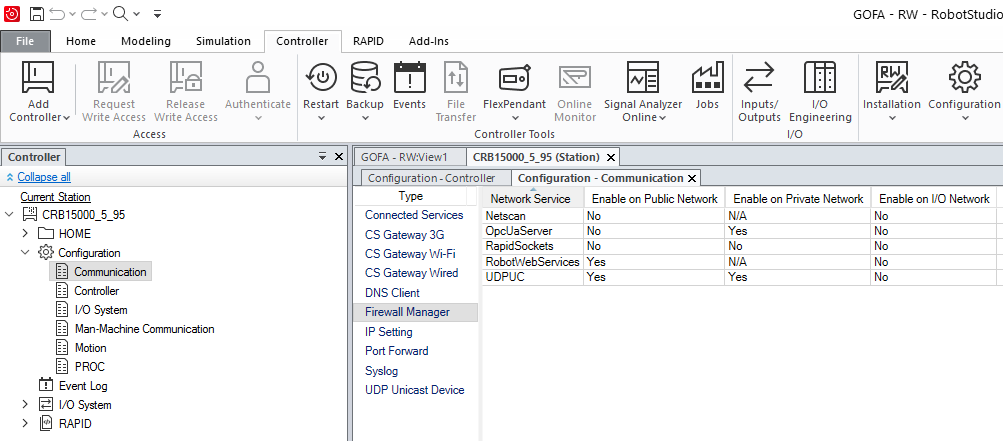Close the Configuration - Communication tab
This screenshot has height=441, width=1003.
pos(691,178)
